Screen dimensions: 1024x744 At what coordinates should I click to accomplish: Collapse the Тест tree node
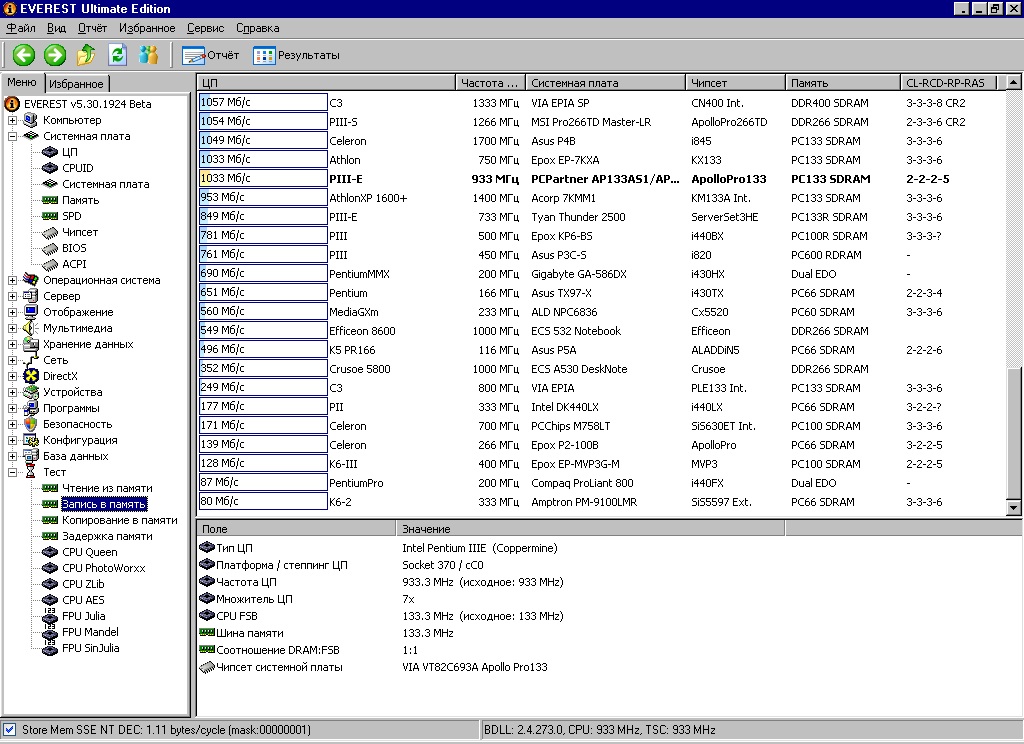[13, 472]
